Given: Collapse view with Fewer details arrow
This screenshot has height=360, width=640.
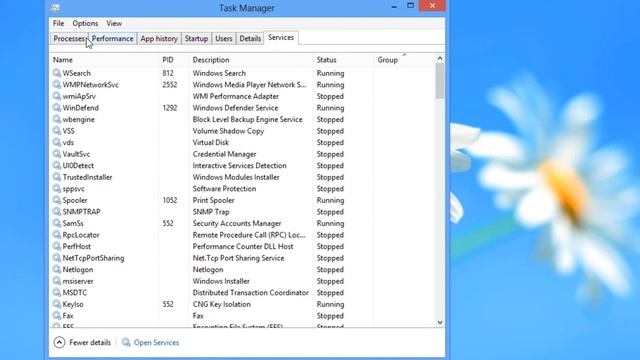Looking at the screenshot, I should click(x=59, y=342).
